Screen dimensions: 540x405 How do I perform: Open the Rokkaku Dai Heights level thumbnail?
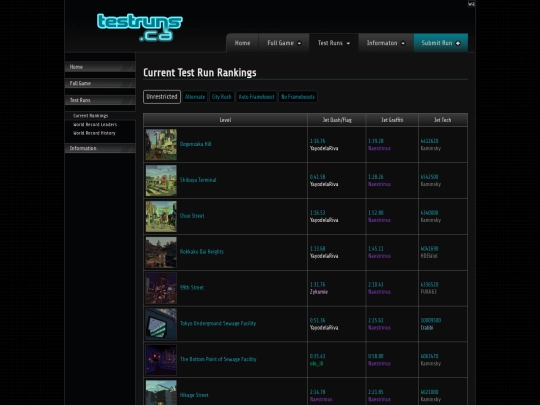161,252
